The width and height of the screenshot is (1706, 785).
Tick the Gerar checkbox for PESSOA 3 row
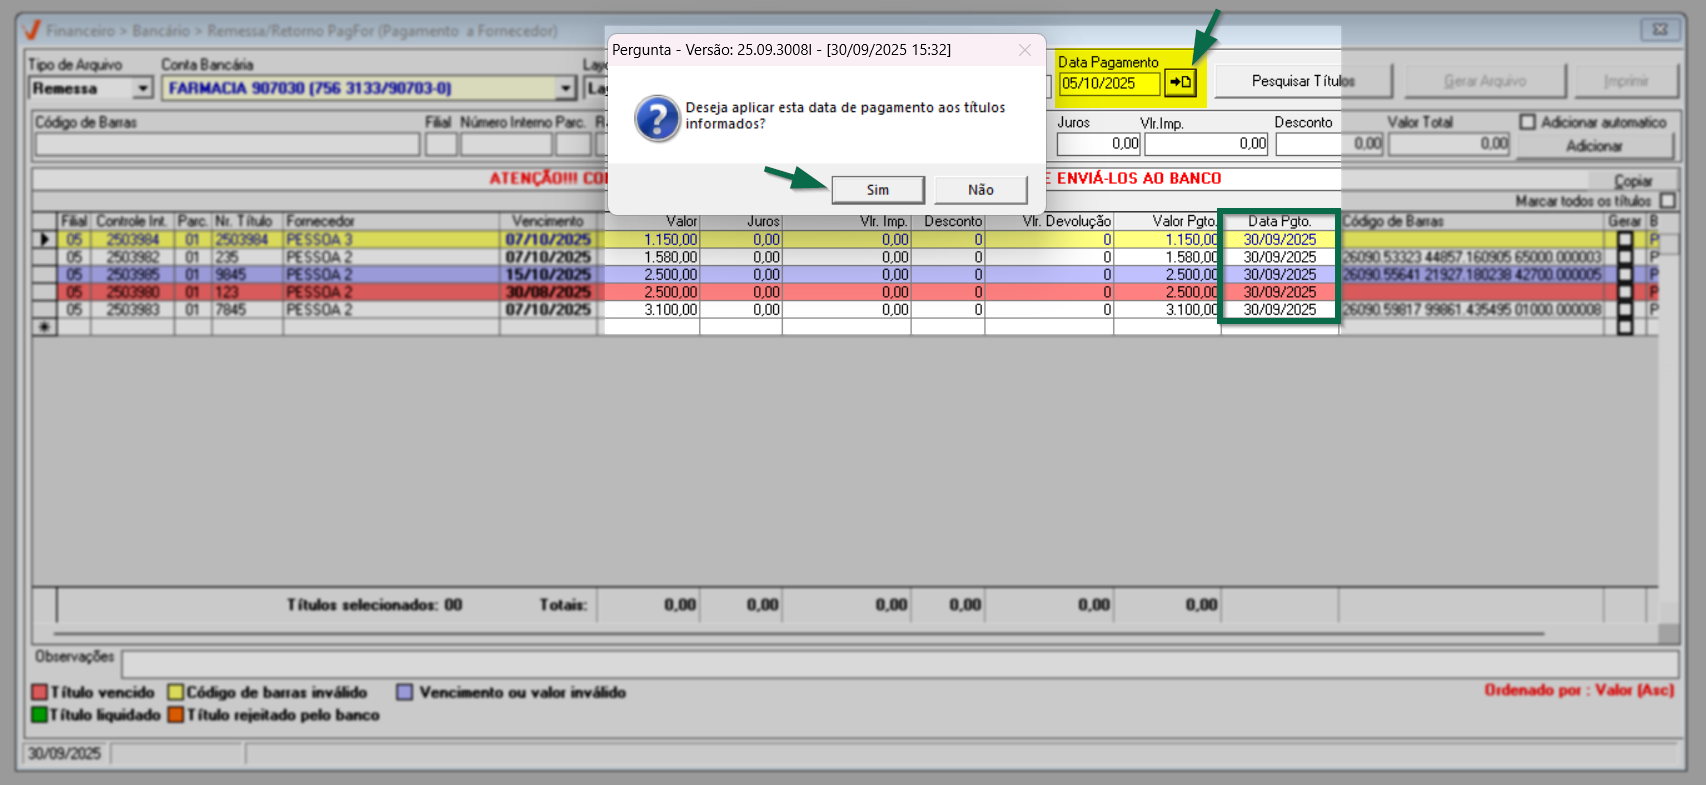[1624, 240]
